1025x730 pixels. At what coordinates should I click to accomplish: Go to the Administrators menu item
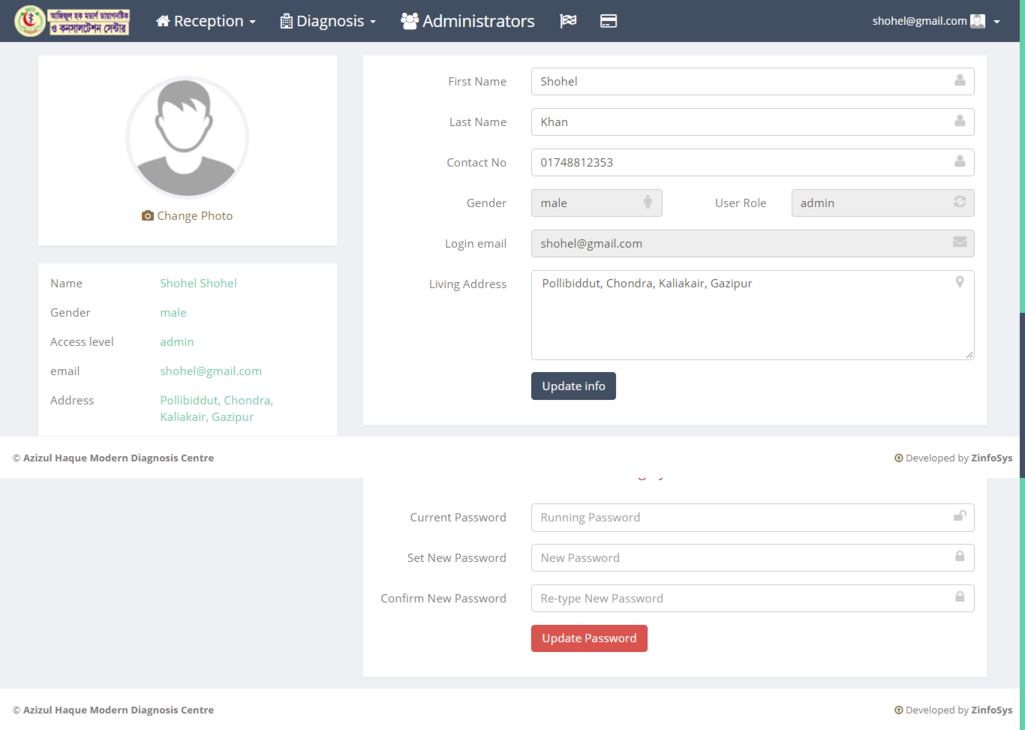click(x=468, y=21)
